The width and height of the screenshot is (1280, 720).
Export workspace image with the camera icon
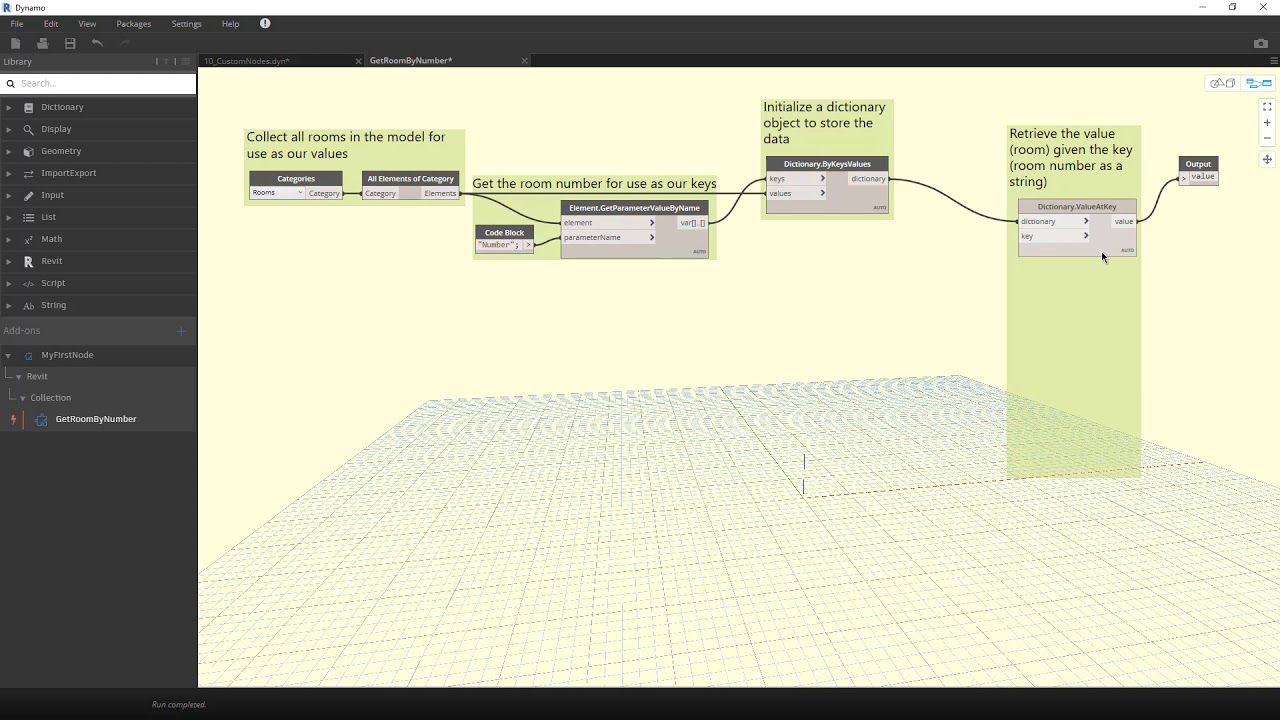[1260, 43]
